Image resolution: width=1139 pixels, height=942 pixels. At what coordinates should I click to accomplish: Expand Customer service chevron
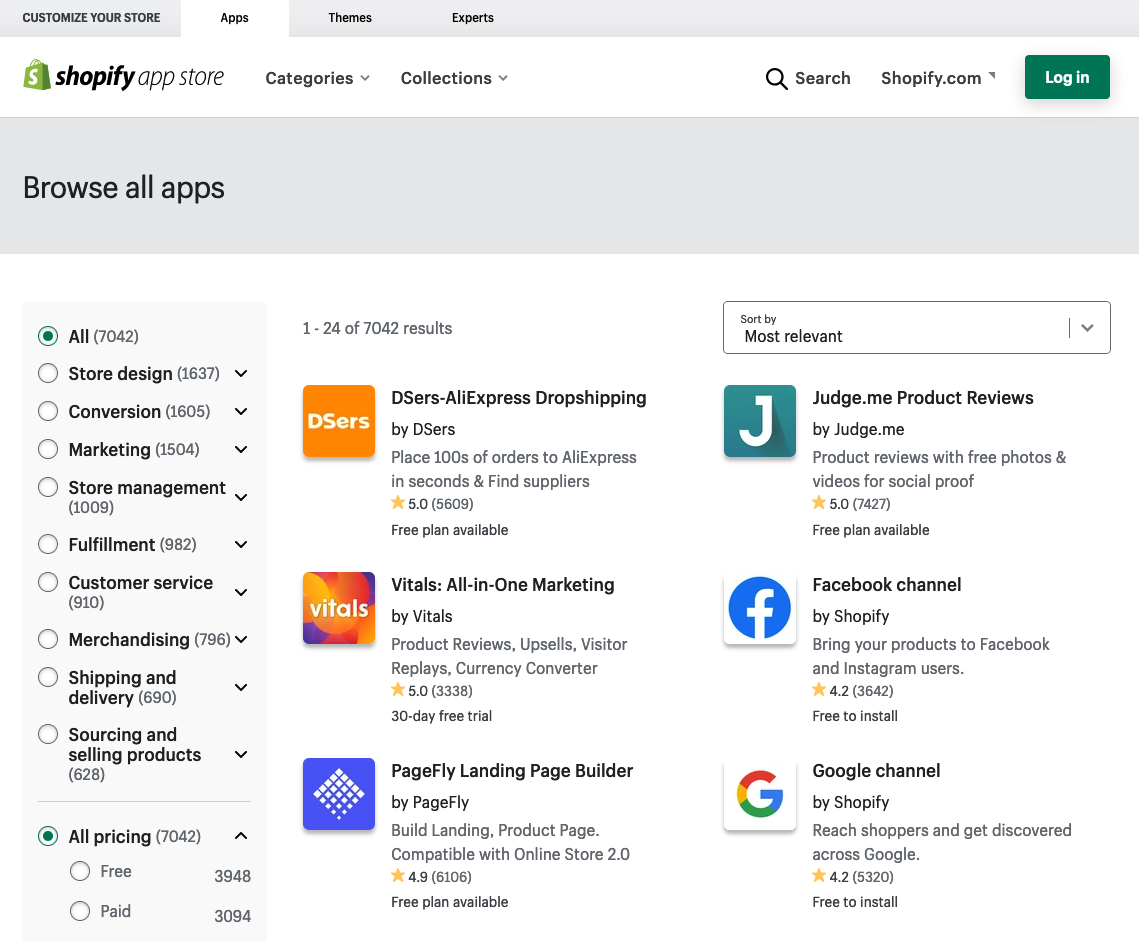[241, 592]
